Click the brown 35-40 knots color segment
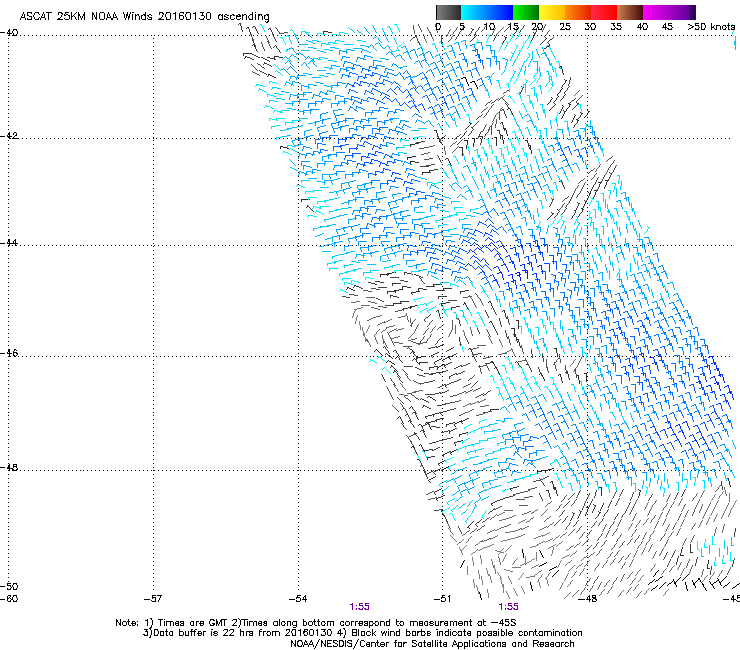Screen dimensions: 740x650 tap(630, 12)
